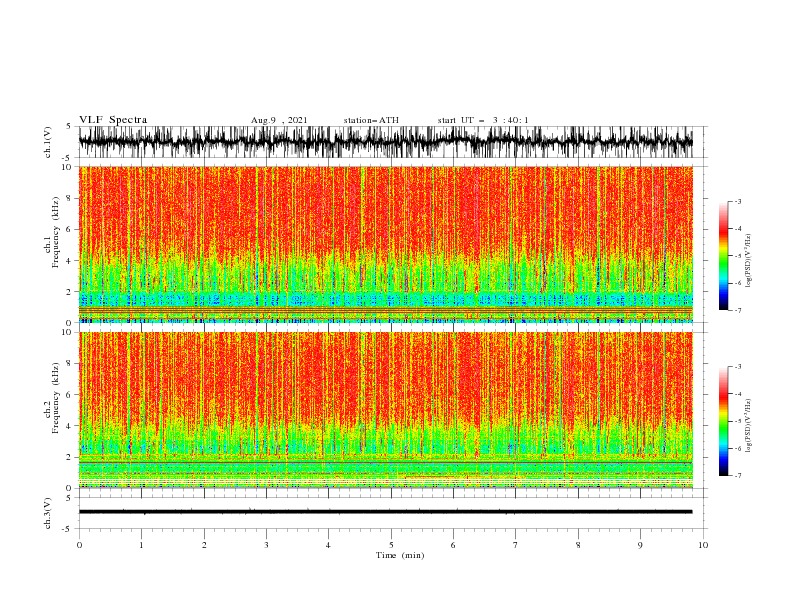
Task: Click the ch.1 spectrogram color scale bar
Action: [723, 256]
